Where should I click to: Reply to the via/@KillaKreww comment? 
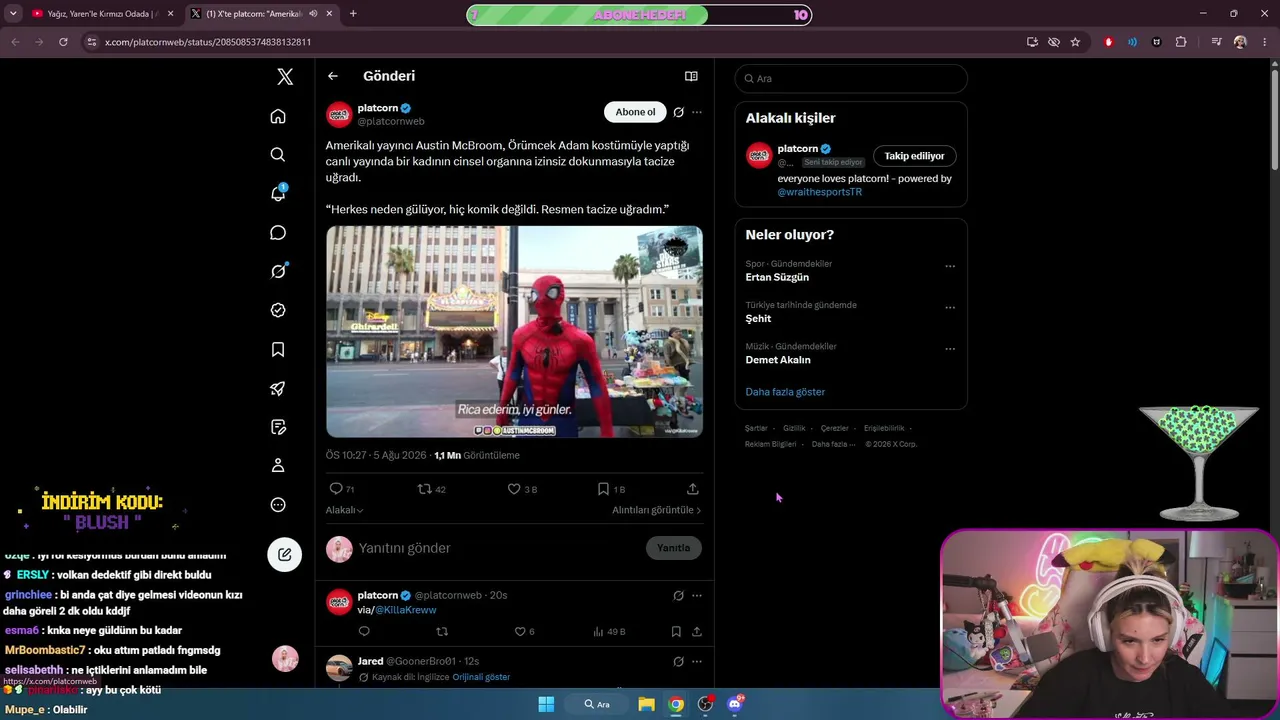click(364, 632)
